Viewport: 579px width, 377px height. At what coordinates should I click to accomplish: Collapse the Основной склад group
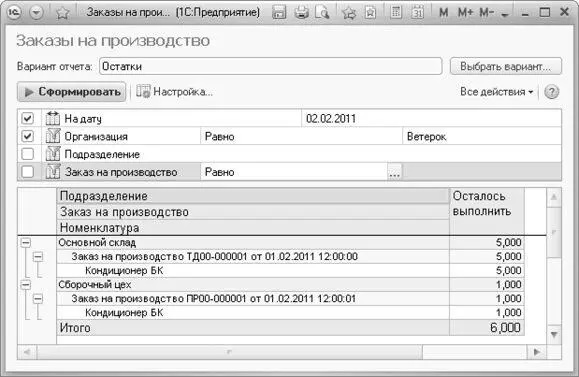[x=25, y=243]
